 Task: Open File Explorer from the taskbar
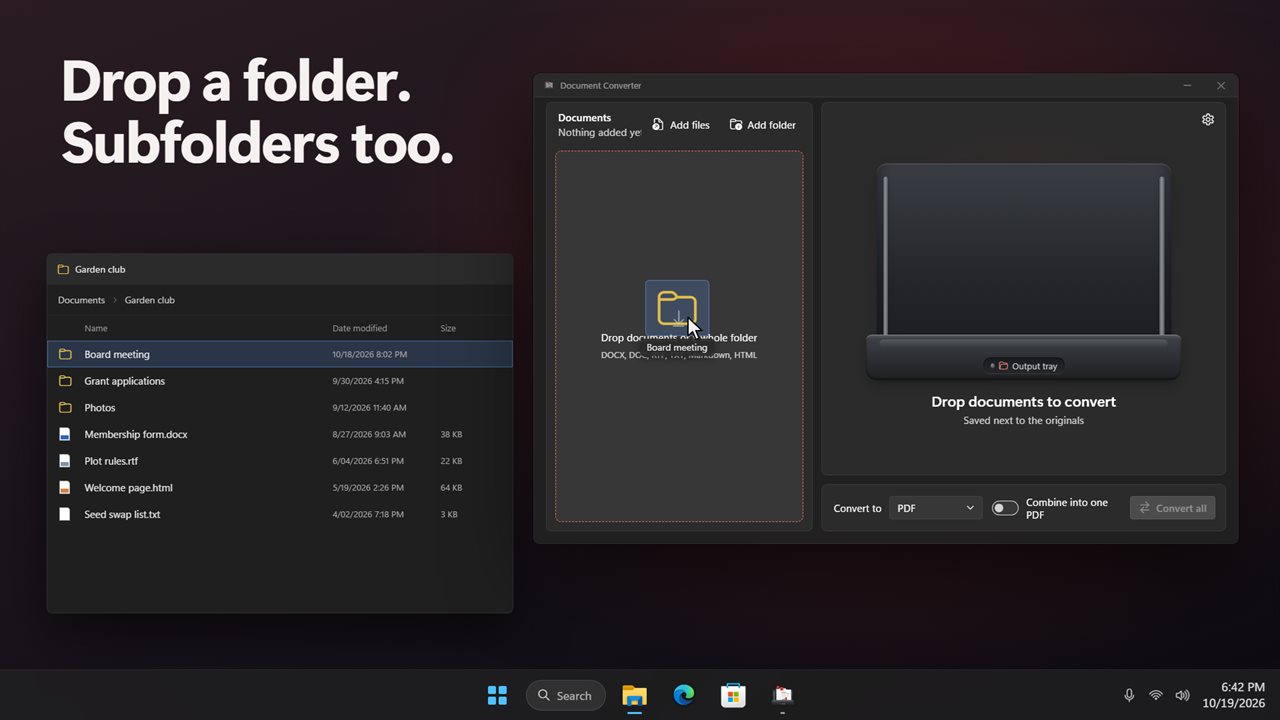634,695
